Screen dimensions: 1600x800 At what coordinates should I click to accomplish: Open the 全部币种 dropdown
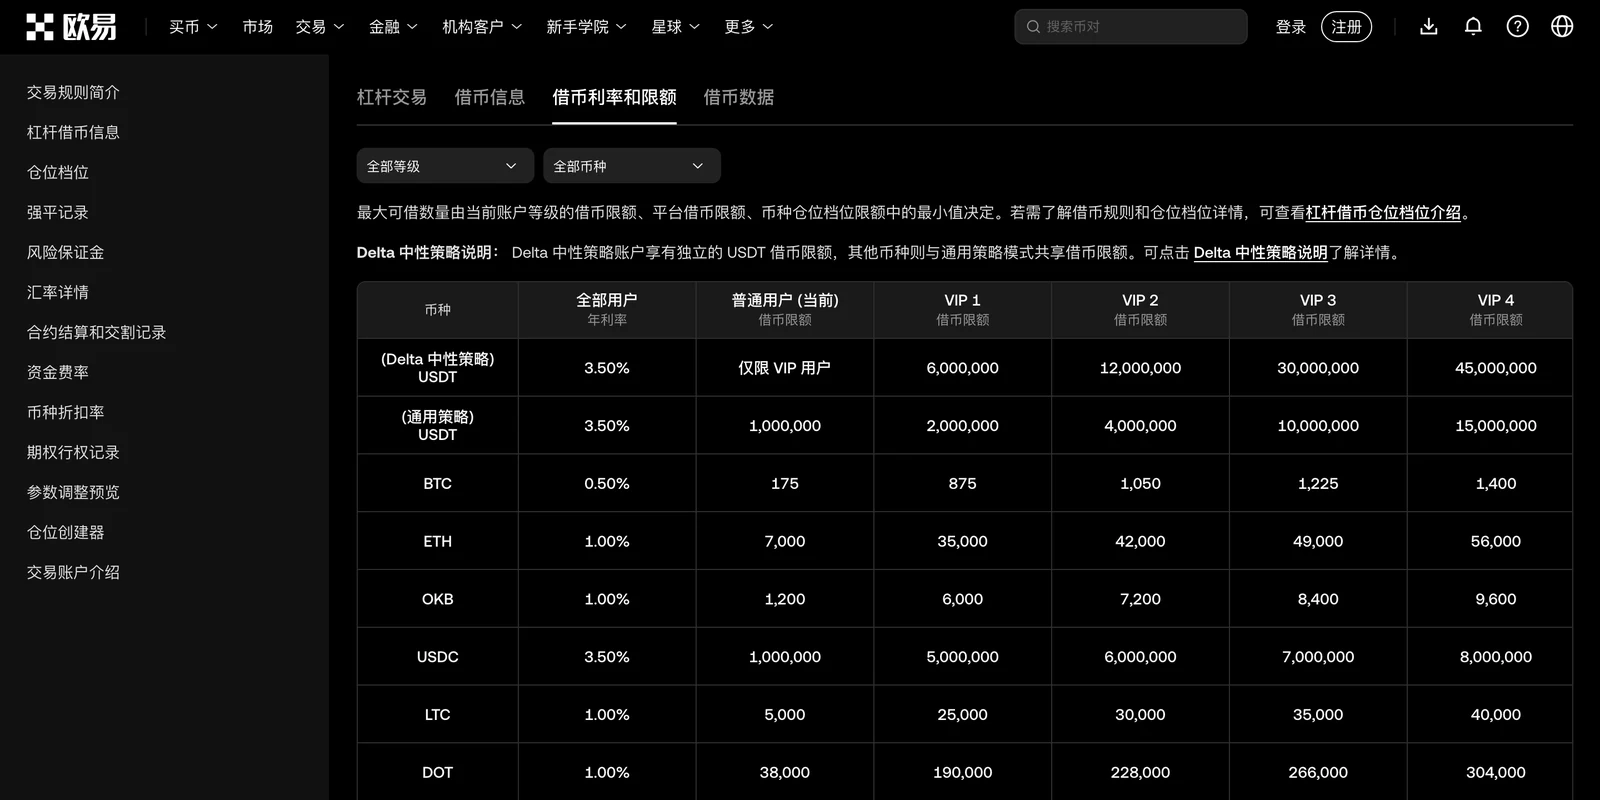[632, 166]
